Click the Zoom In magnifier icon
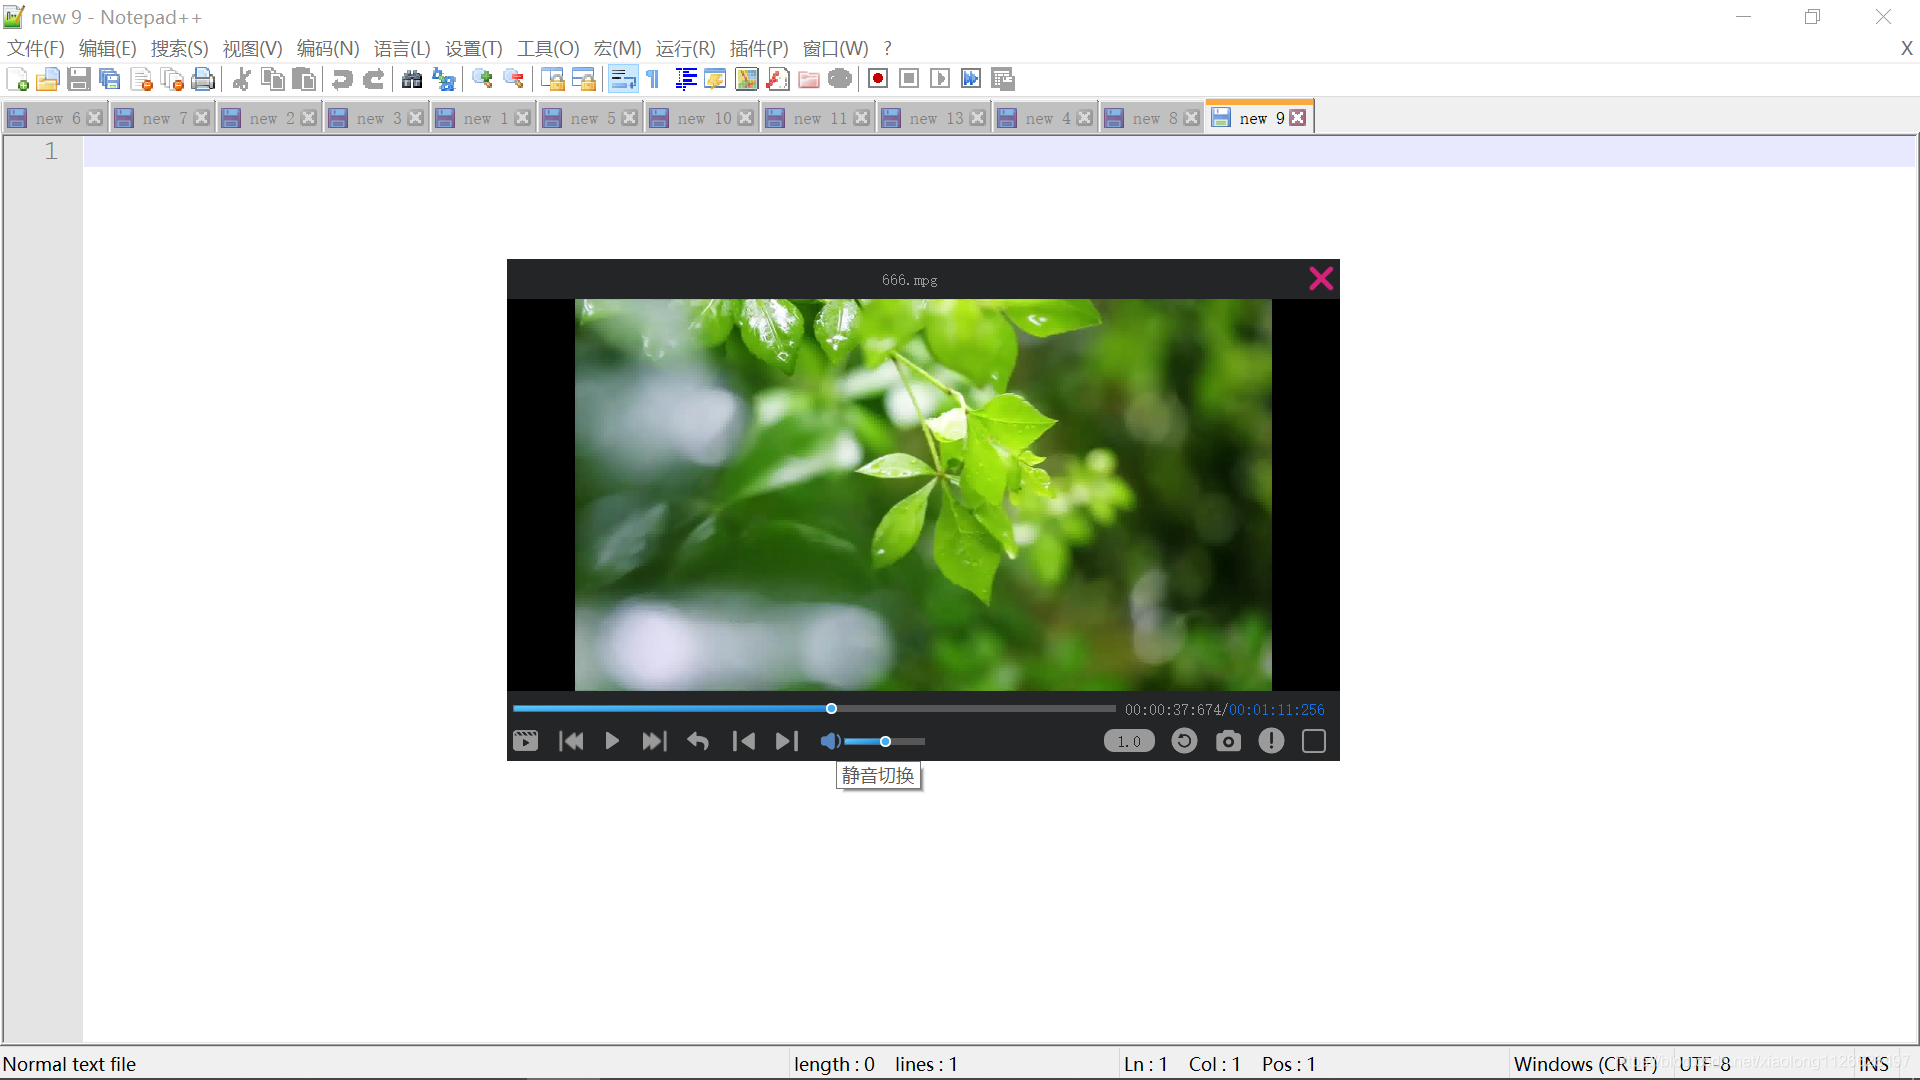The image size is (1920, 1080). point(482,79)
